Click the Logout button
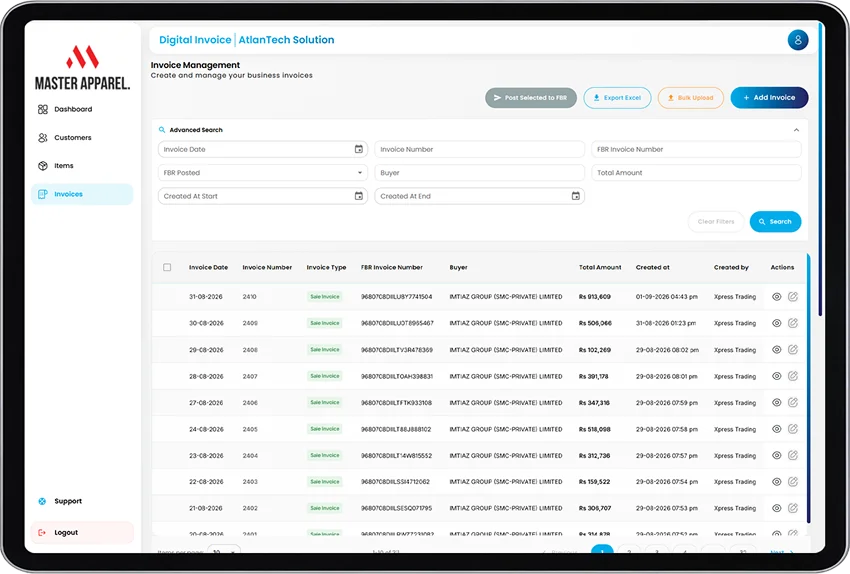 [x=82, y=532]
